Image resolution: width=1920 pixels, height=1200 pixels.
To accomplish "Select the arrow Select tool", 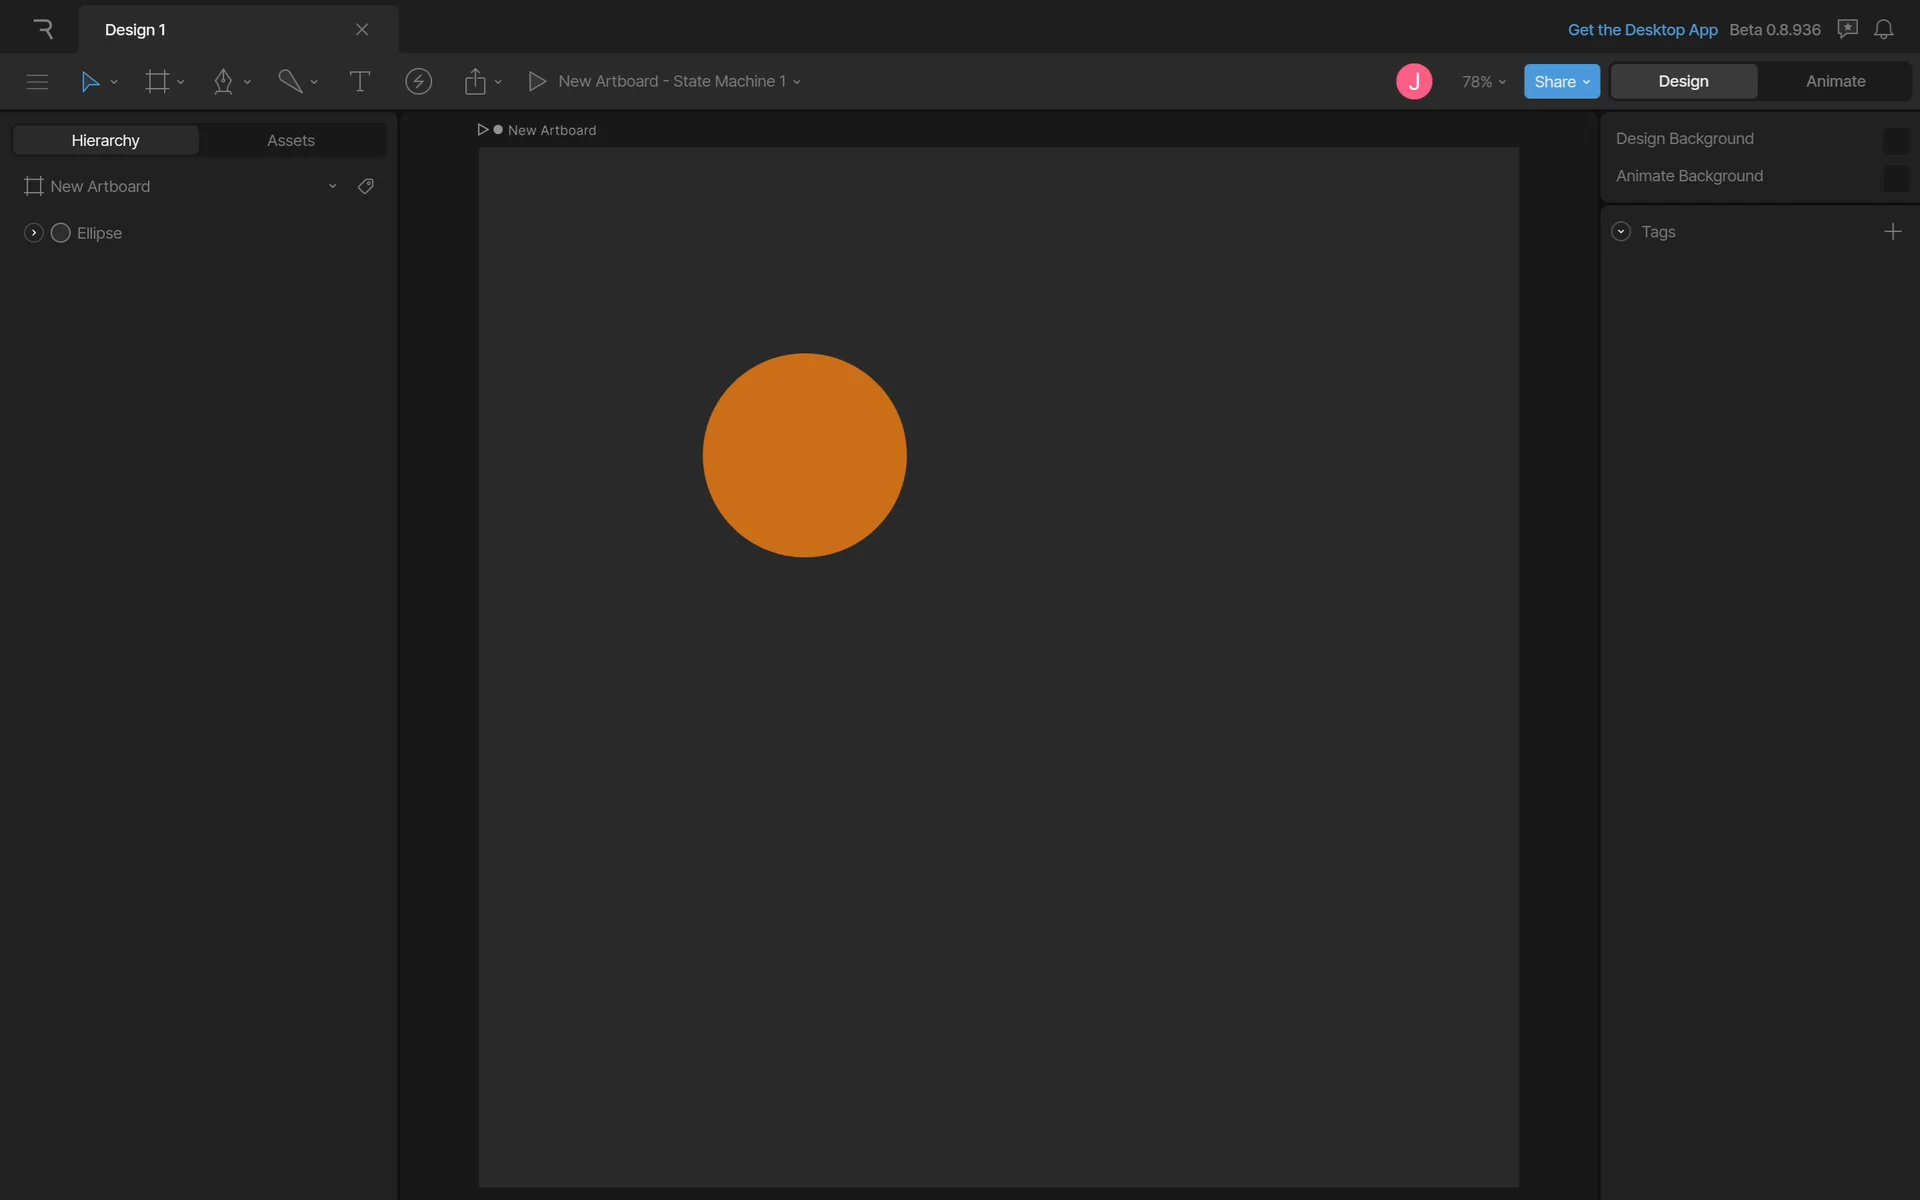I will click(x=90, y=82).
